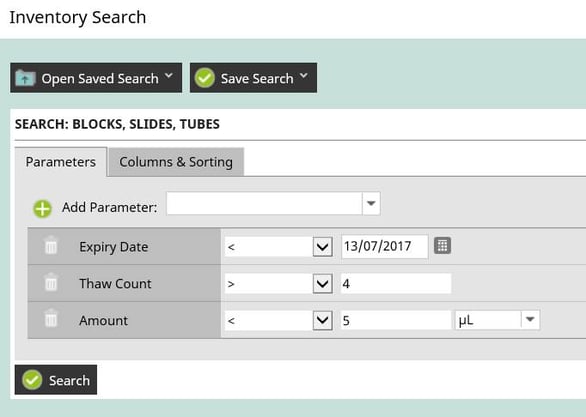Click the Open Saved Search button
This screenshot has width=586, height=417.
(x=96, y=78)
